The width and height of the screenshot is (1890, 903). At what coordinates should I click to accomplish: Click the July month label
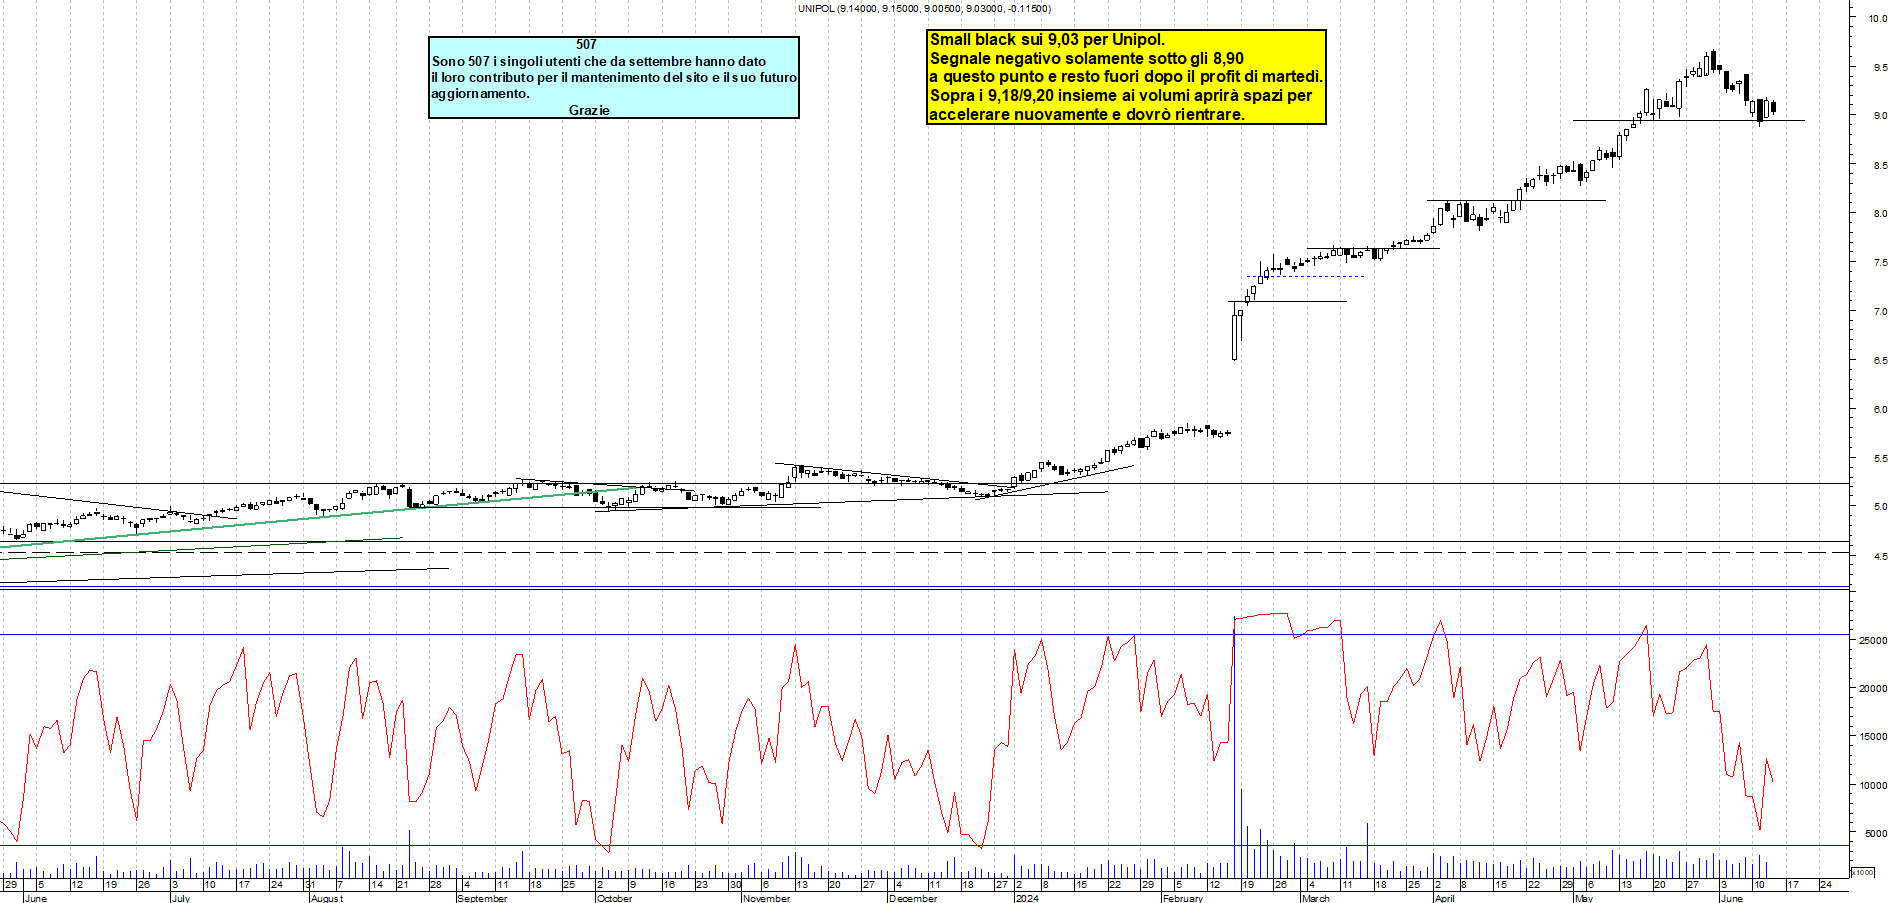(181, 898)
